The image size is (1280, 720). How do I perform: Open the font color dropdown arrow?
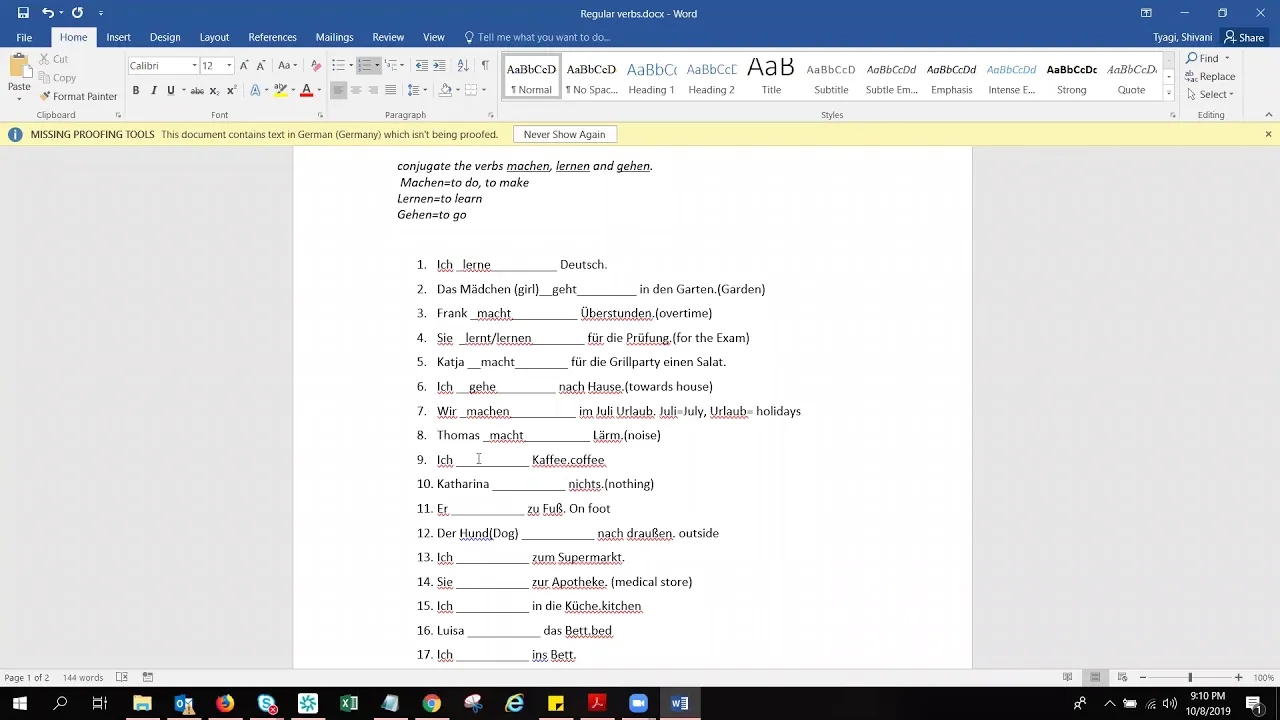click(319, 90)
